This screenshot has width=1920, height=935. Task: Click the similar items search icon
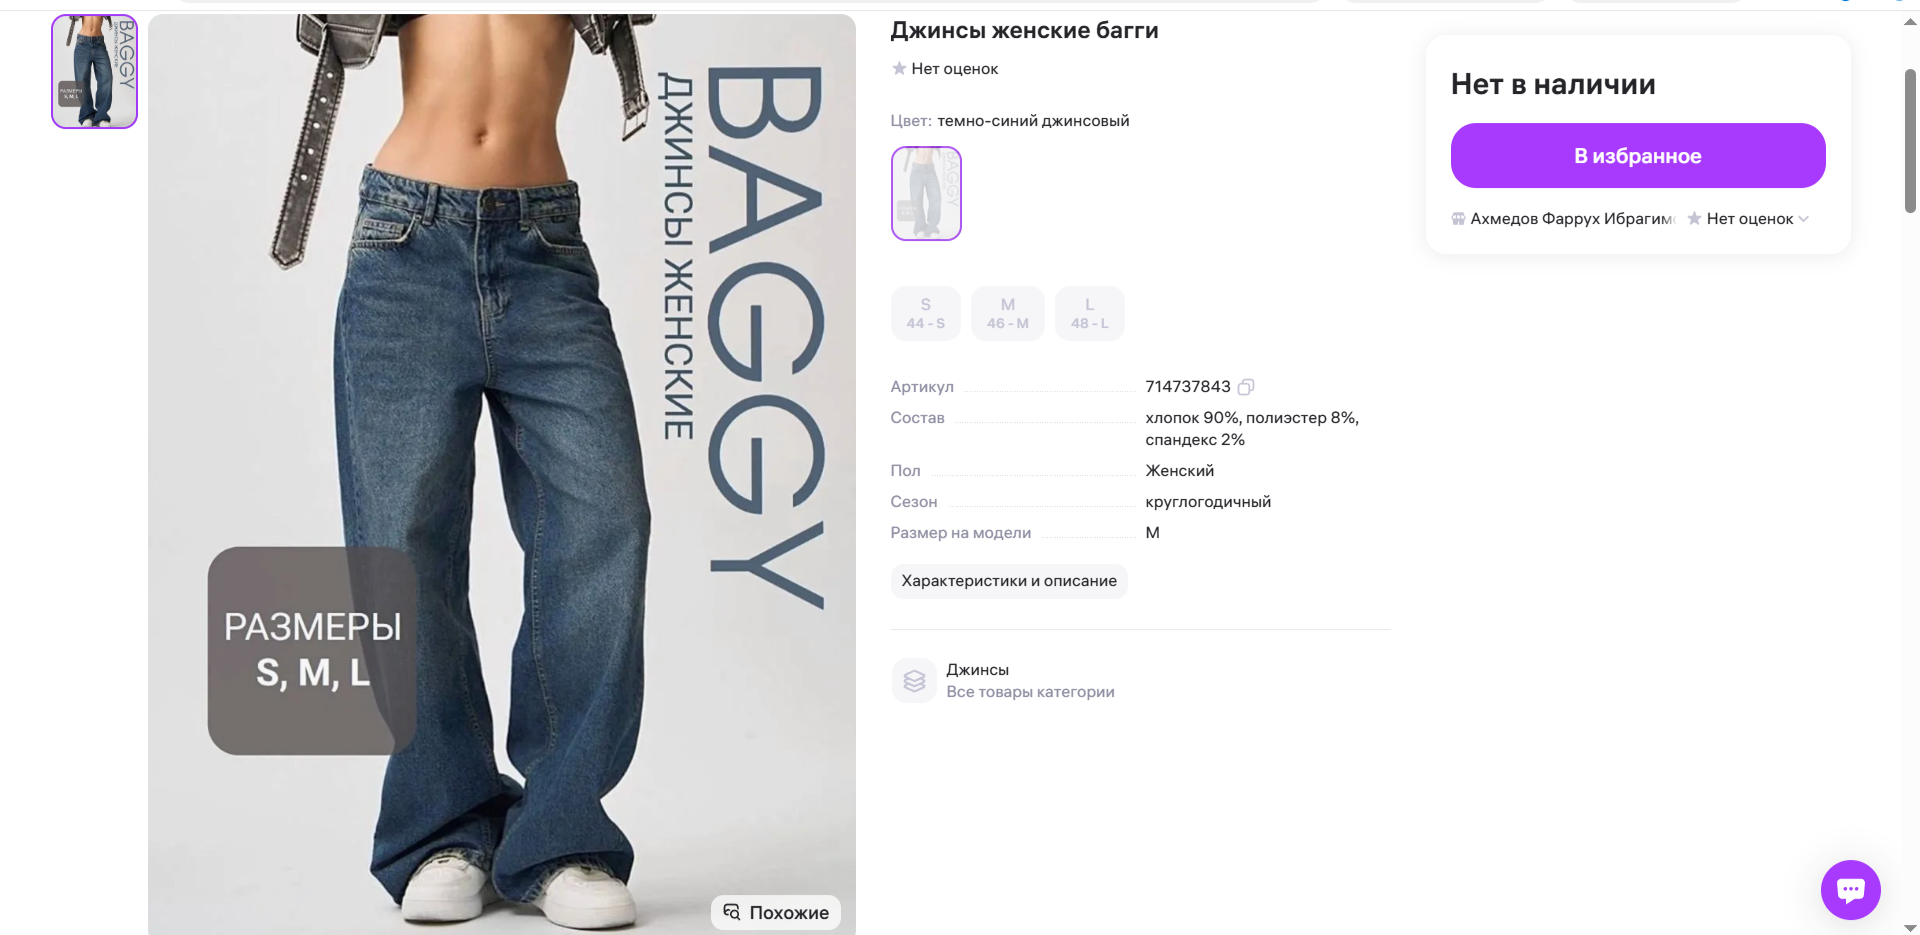click(732, 912)
